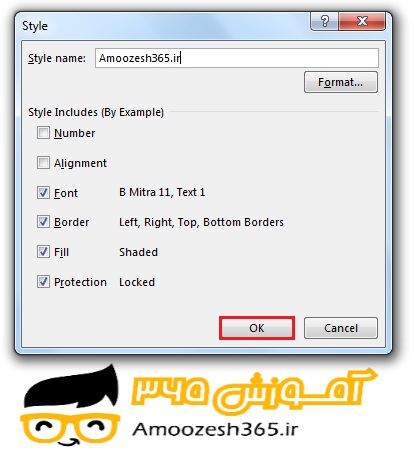Click the orange Persian logo text
This screenshot has height=451, width=414.
254,391
